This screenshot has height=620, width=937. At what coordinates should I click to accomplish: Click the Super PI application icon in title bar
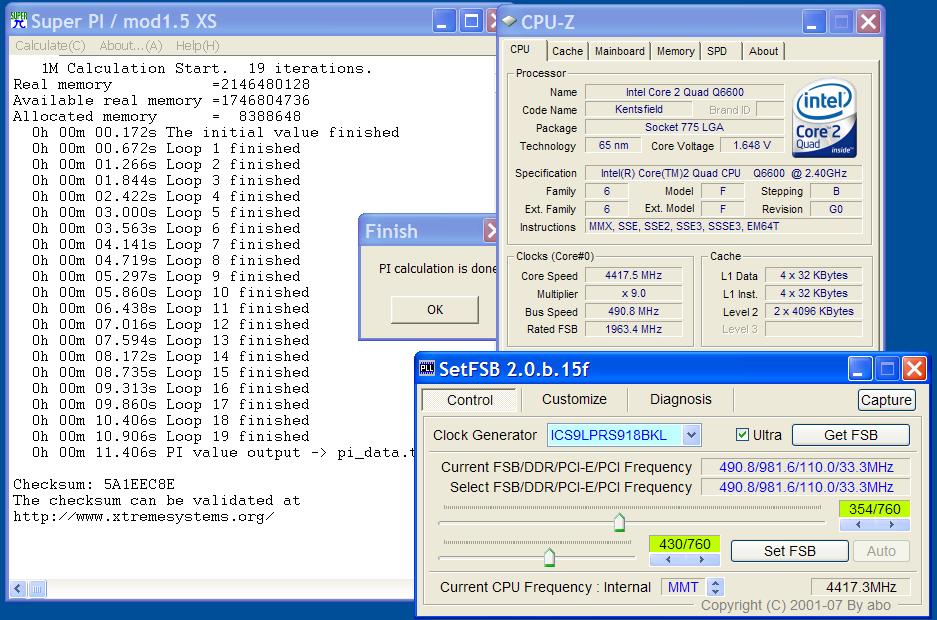[x=19, y=20]
